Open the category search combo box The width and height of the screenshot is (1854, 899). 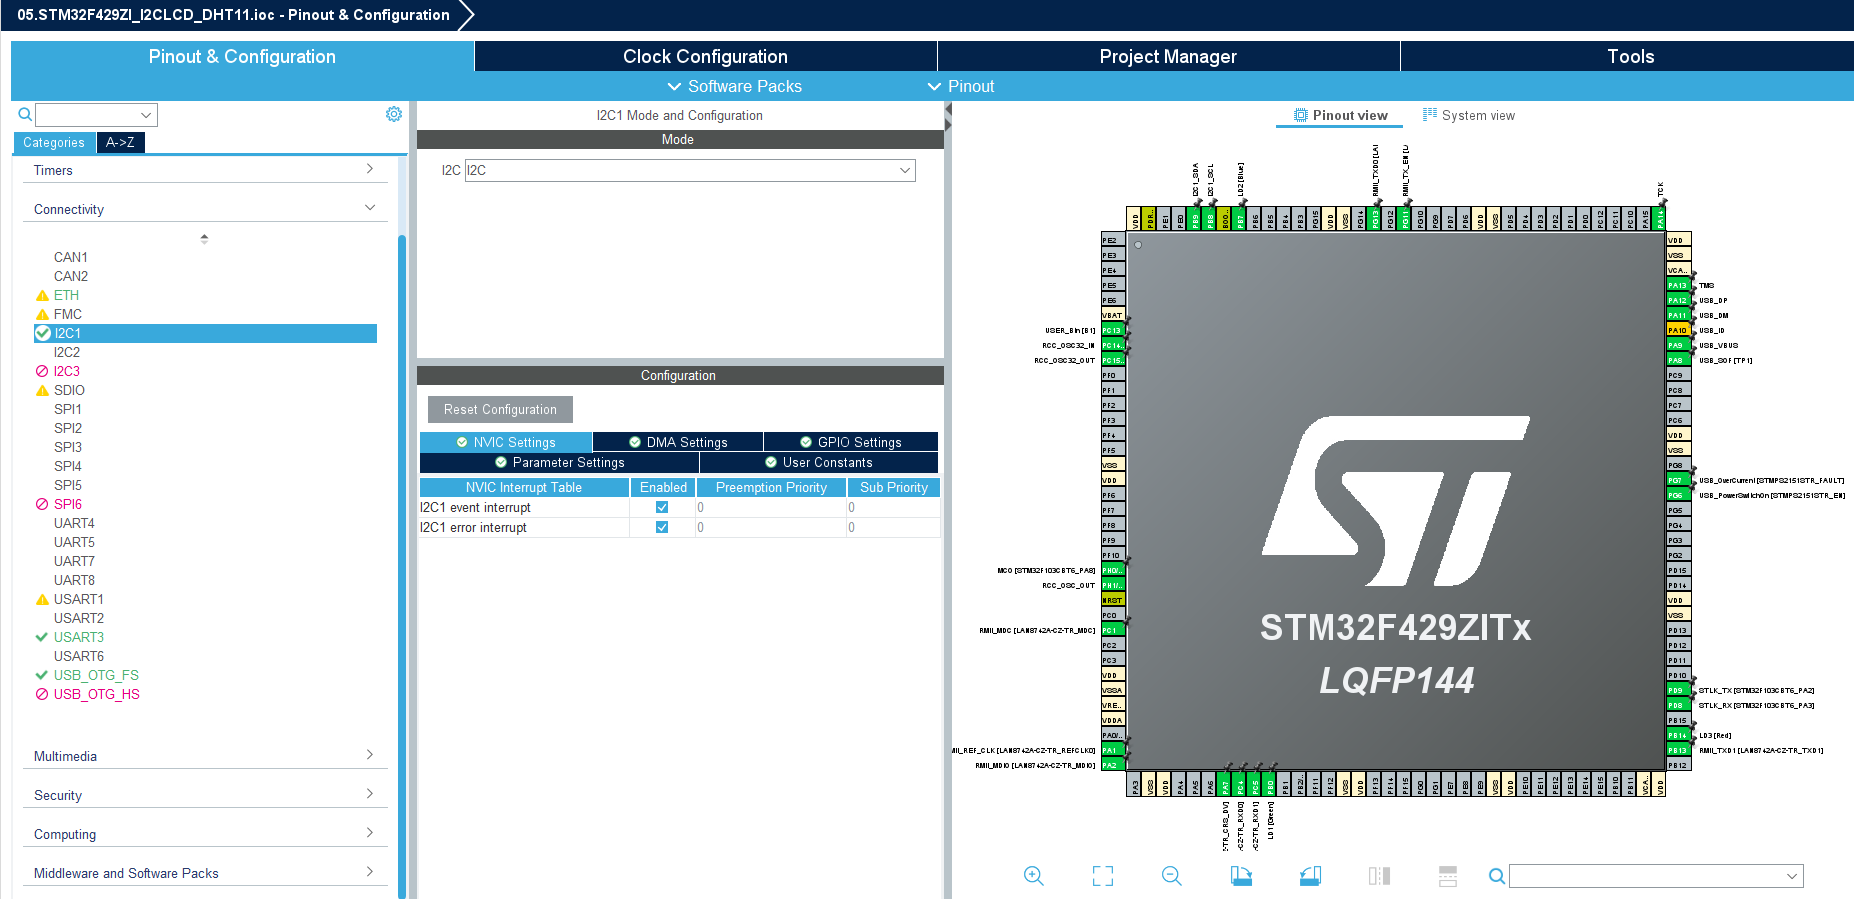click(x=96, y=115)
